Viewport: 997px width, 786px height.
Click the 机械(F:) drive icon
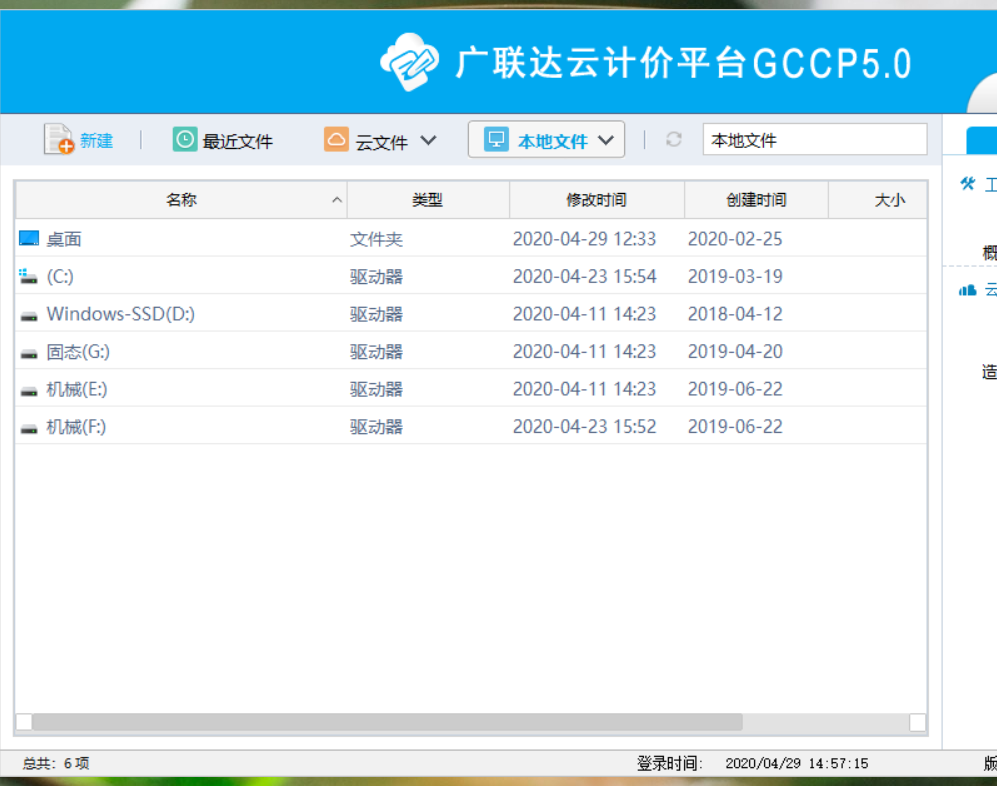pos(29,429)
